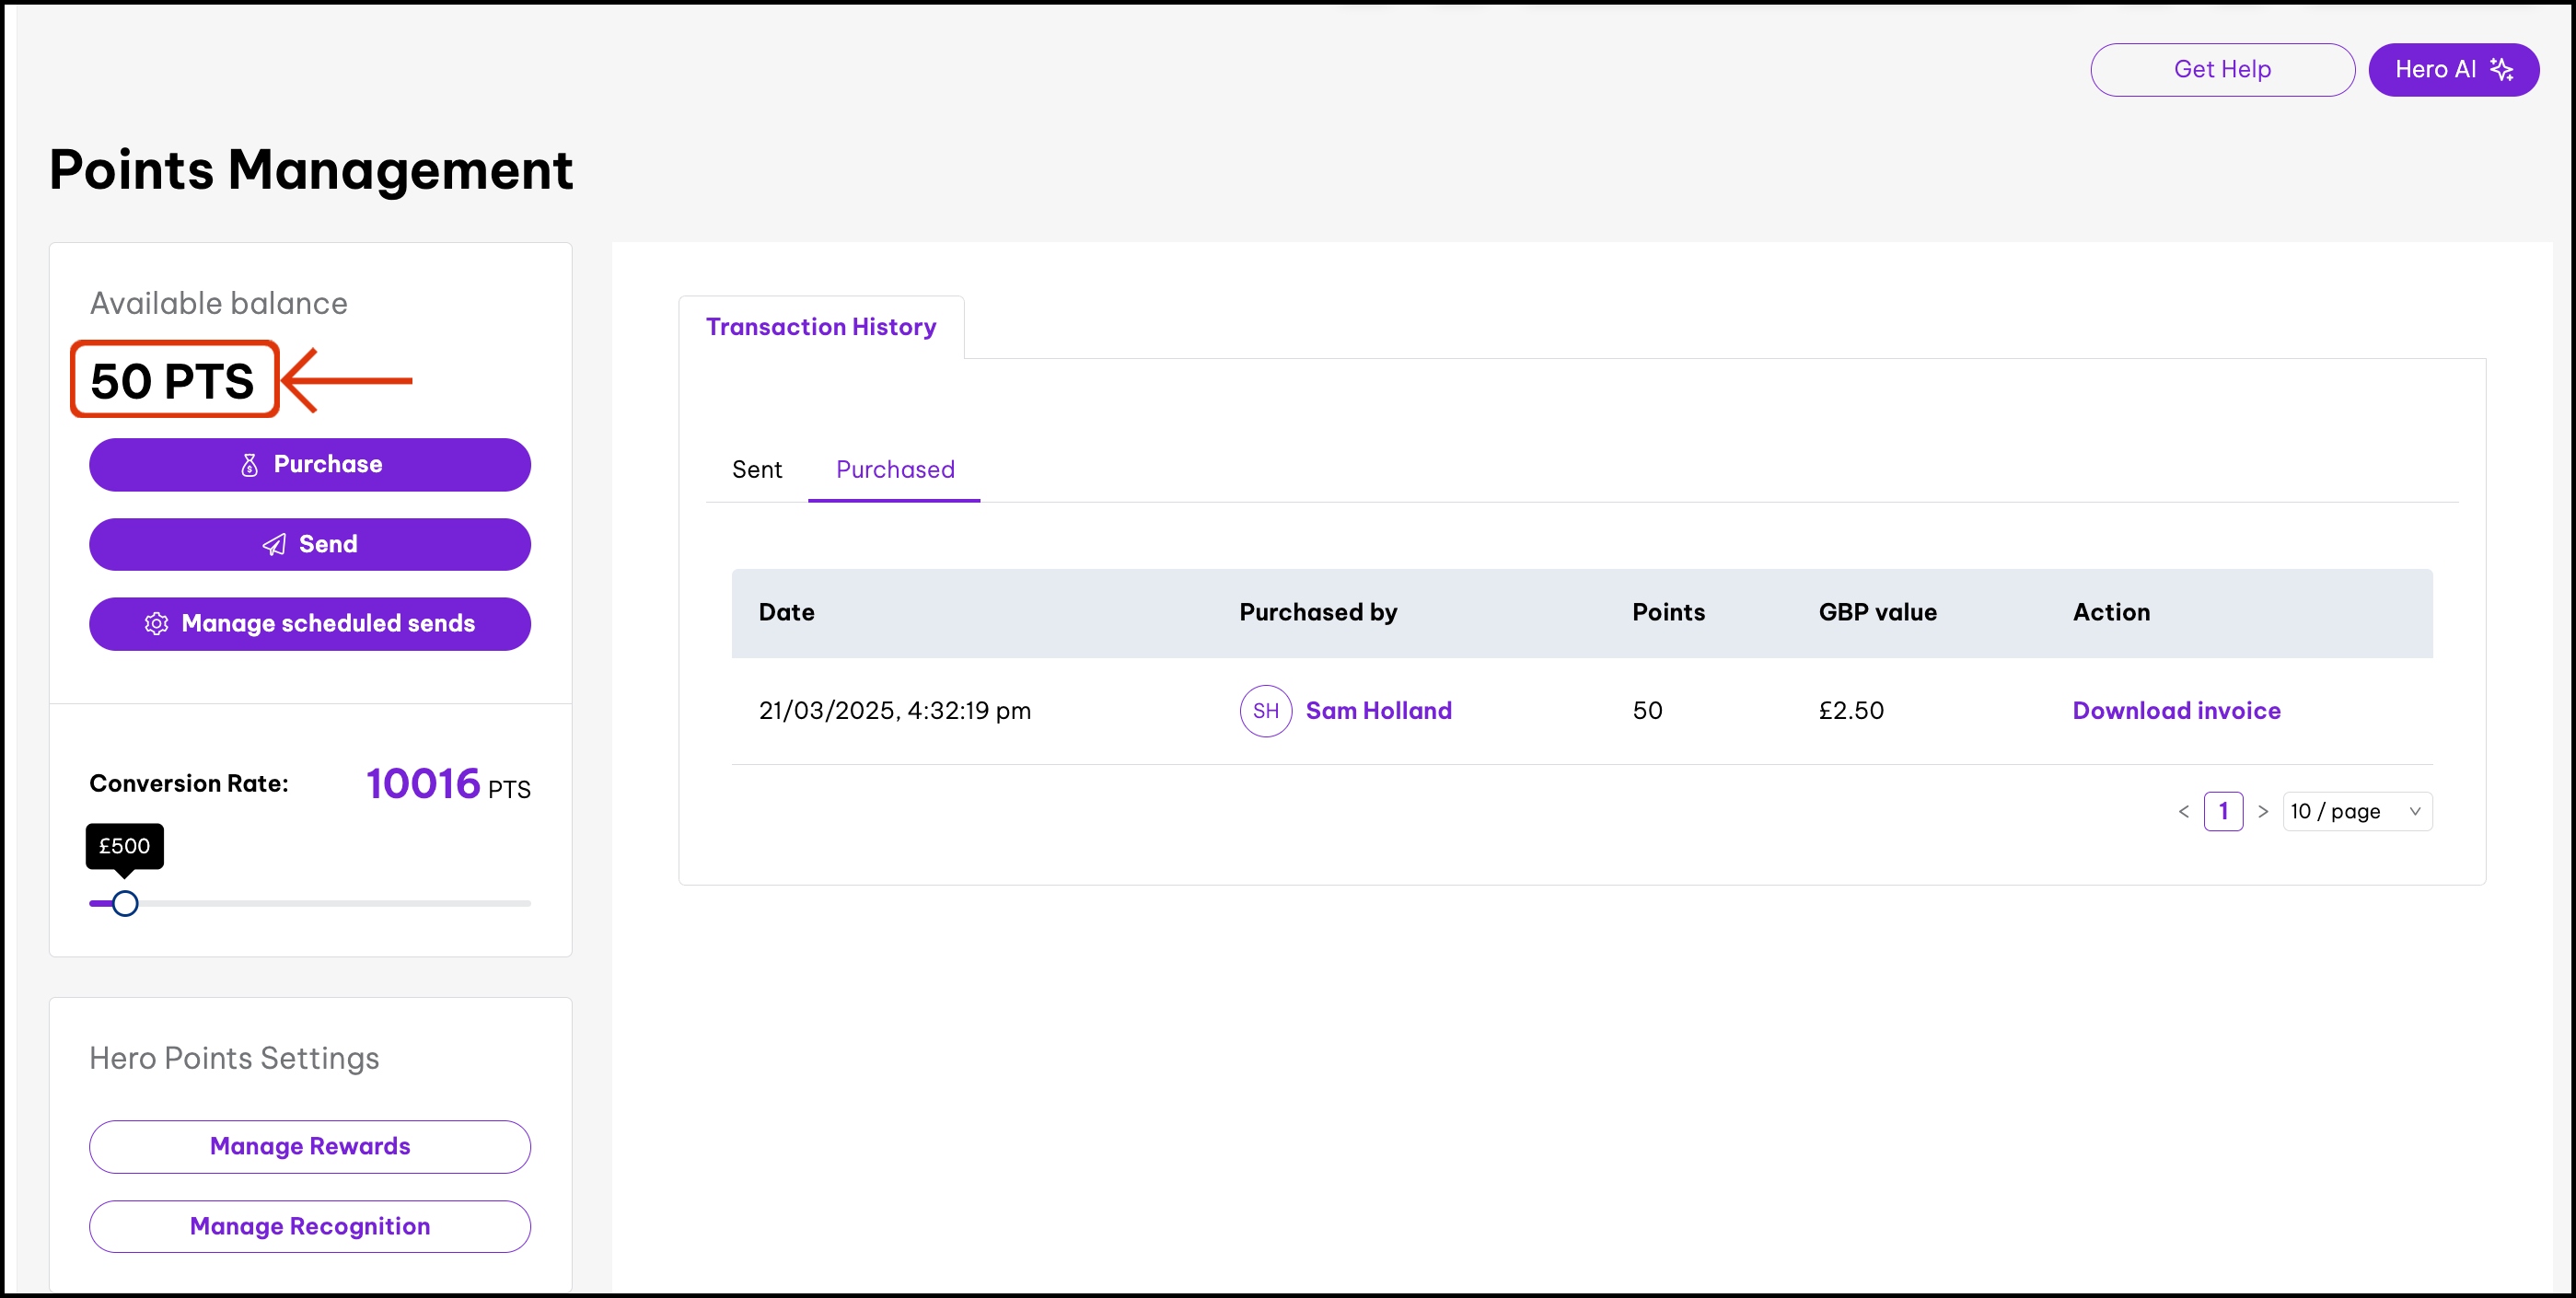Go to next page arrow
2576x1298 pixels.
2263,811
